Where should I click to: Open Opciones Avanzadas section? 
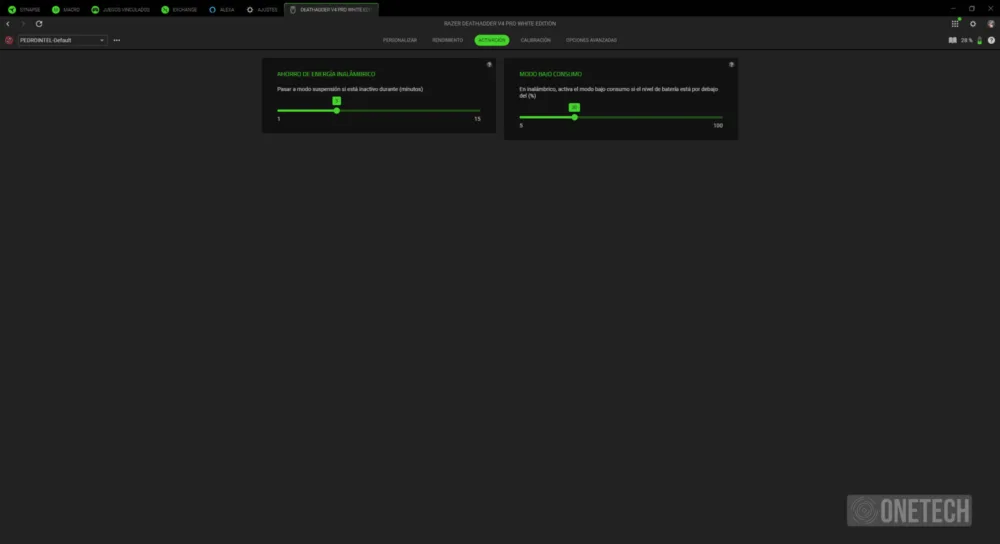pos(591,40)
